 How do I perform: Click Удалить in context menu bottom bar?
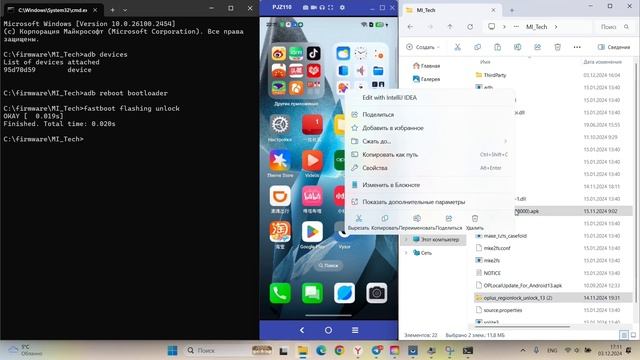pyautogui.click(x=475, y=222)
